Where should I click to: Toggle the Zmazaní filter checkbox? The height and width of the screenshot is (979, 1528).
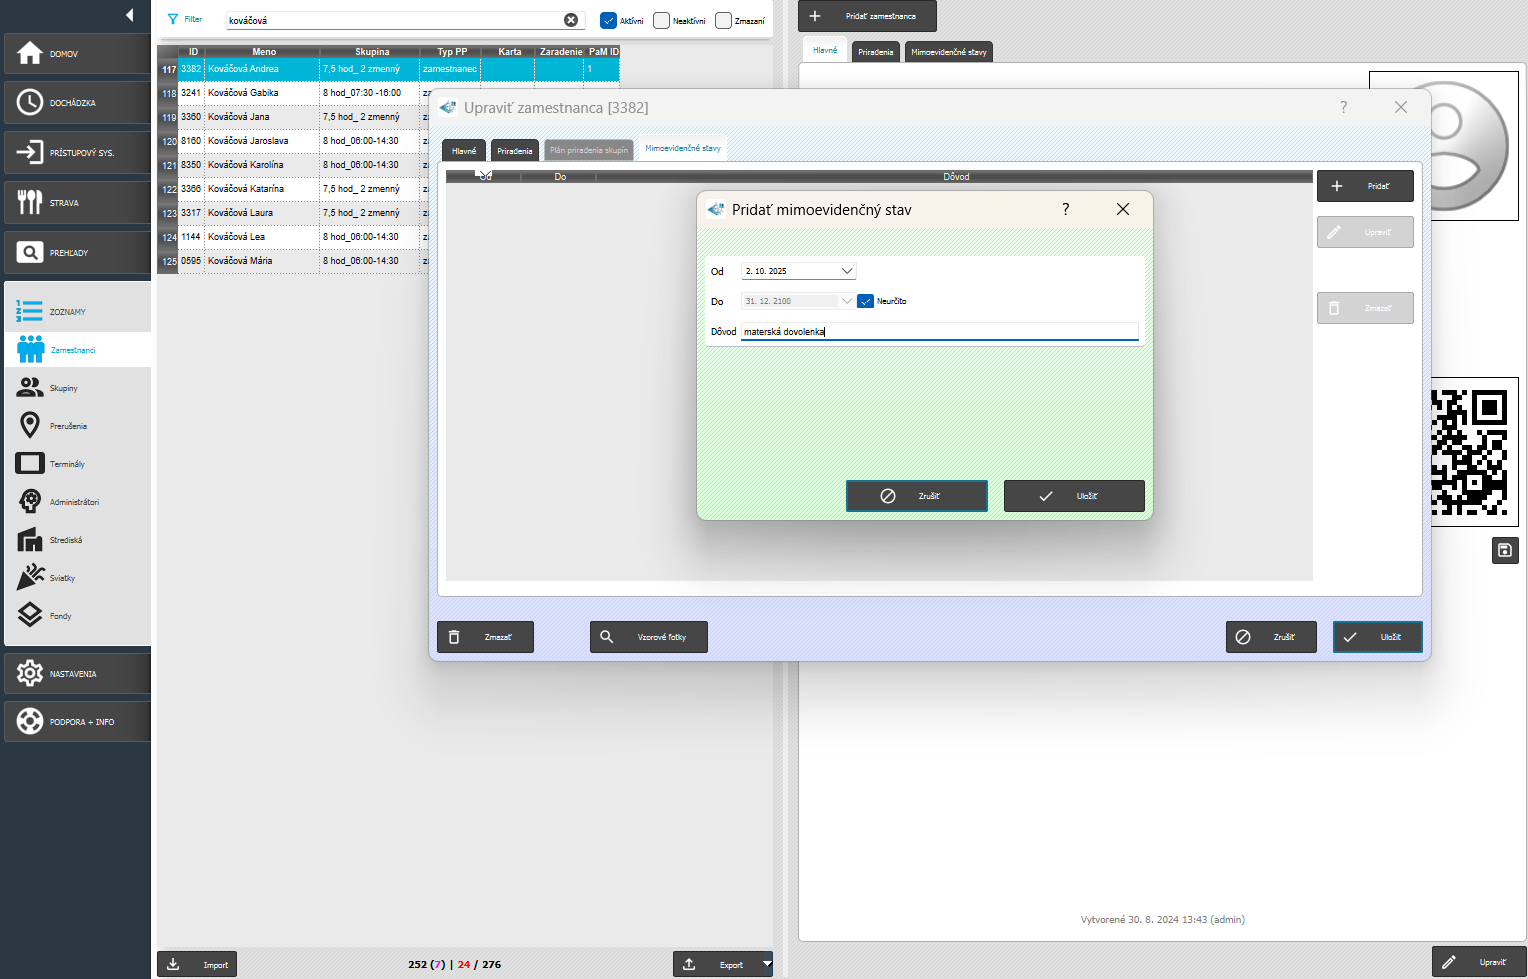(723, 20)
